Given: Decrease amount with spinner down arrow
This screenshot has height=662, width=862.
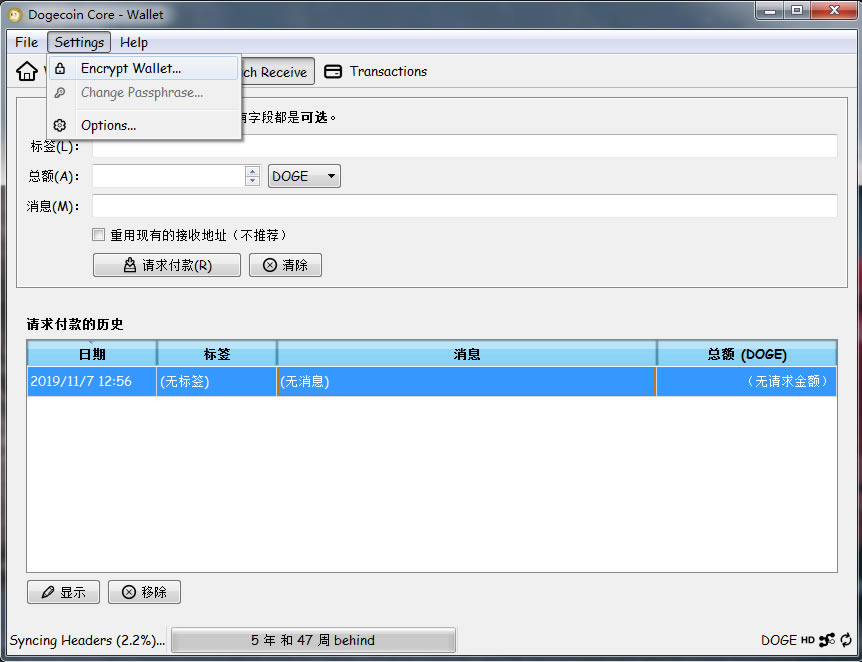Looking at the screenshot, I should (252, 180).
